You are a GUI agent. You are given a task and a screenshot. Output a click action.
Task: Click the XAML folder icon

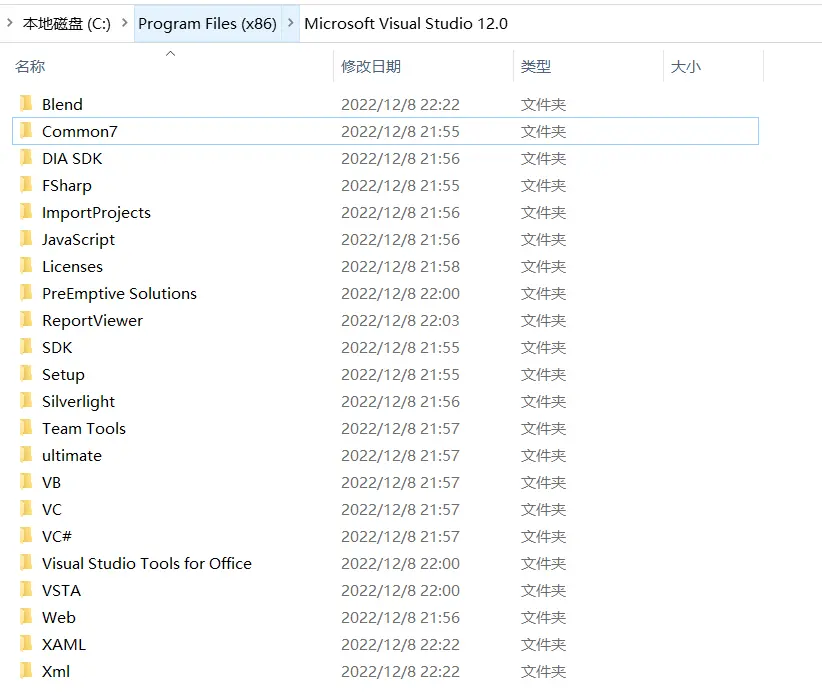click(x=26, y=643)
